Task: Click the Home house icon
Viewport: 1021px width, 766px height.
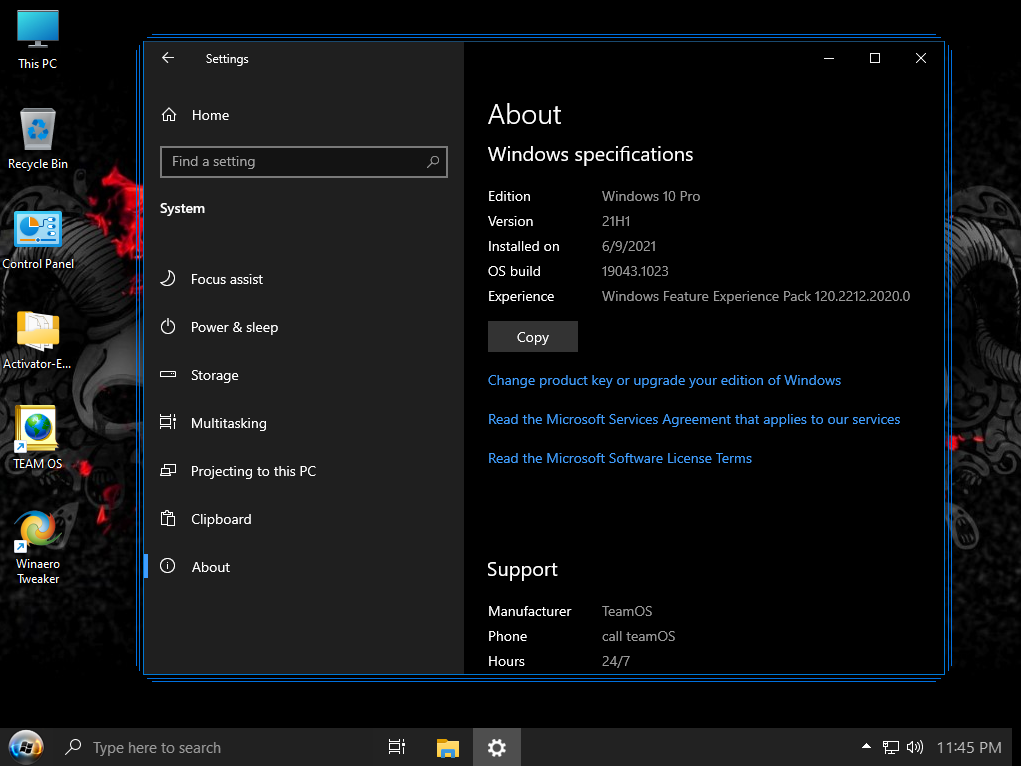Action: (x=169, y=115)
